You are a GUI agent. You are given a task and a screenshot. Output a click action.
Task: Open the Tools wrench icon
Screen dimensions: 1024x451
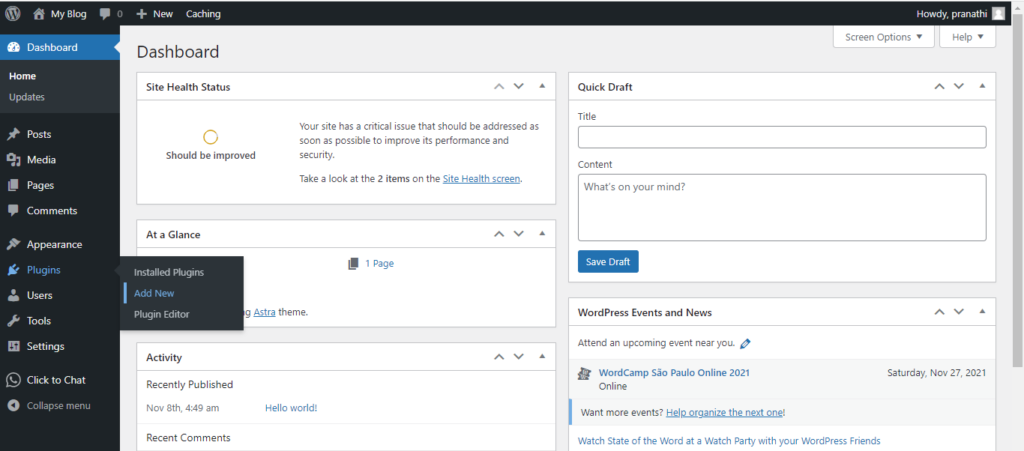coord(13,321)
